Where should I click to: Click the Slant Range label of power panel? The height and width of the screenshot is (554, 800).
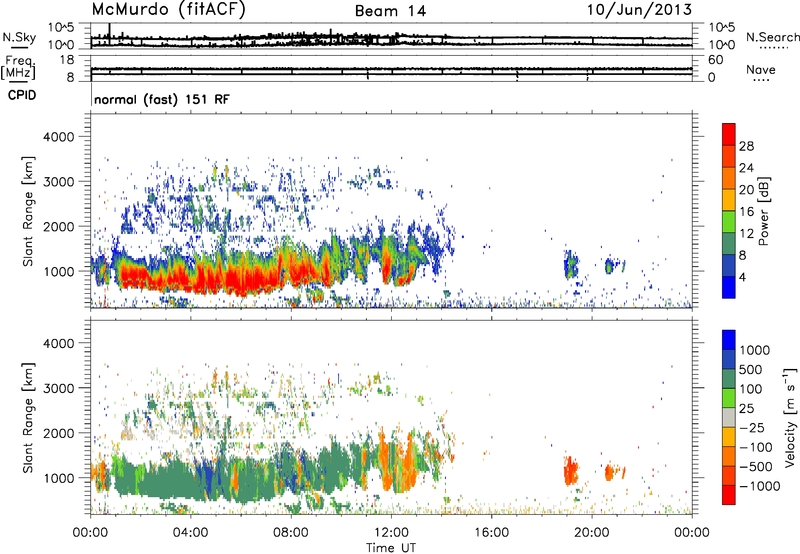28,212
